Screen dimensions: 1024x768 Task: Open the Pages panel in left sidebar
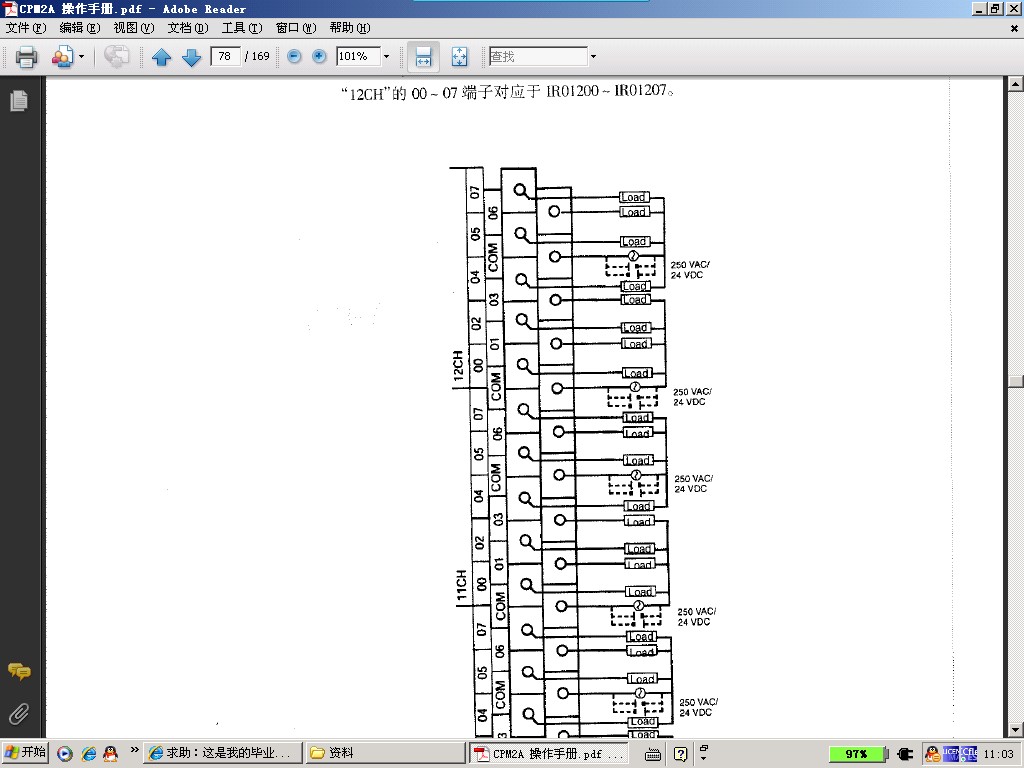18,101
